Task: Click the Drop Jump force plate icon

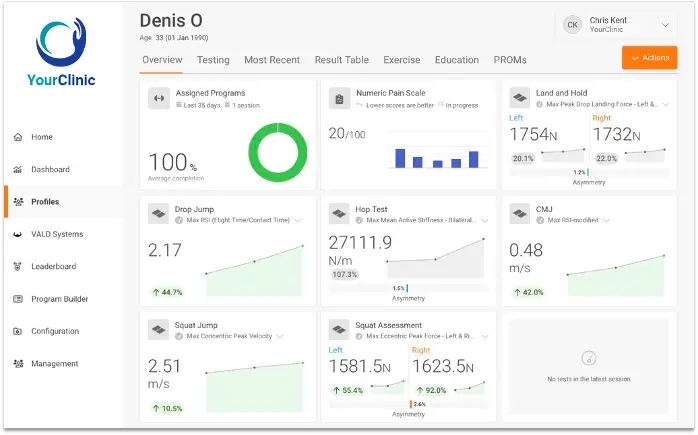Action: click(159, 214)
